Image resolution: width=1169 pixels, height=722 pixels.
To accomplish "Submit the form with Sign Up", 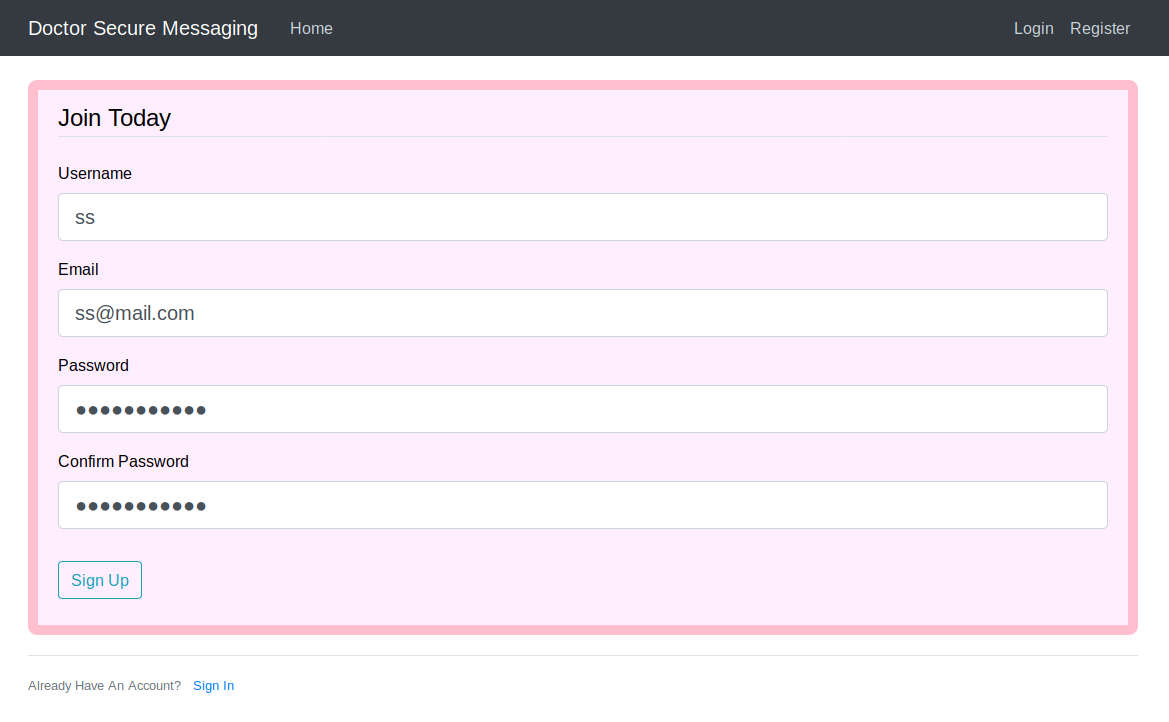I will (100, 580).
